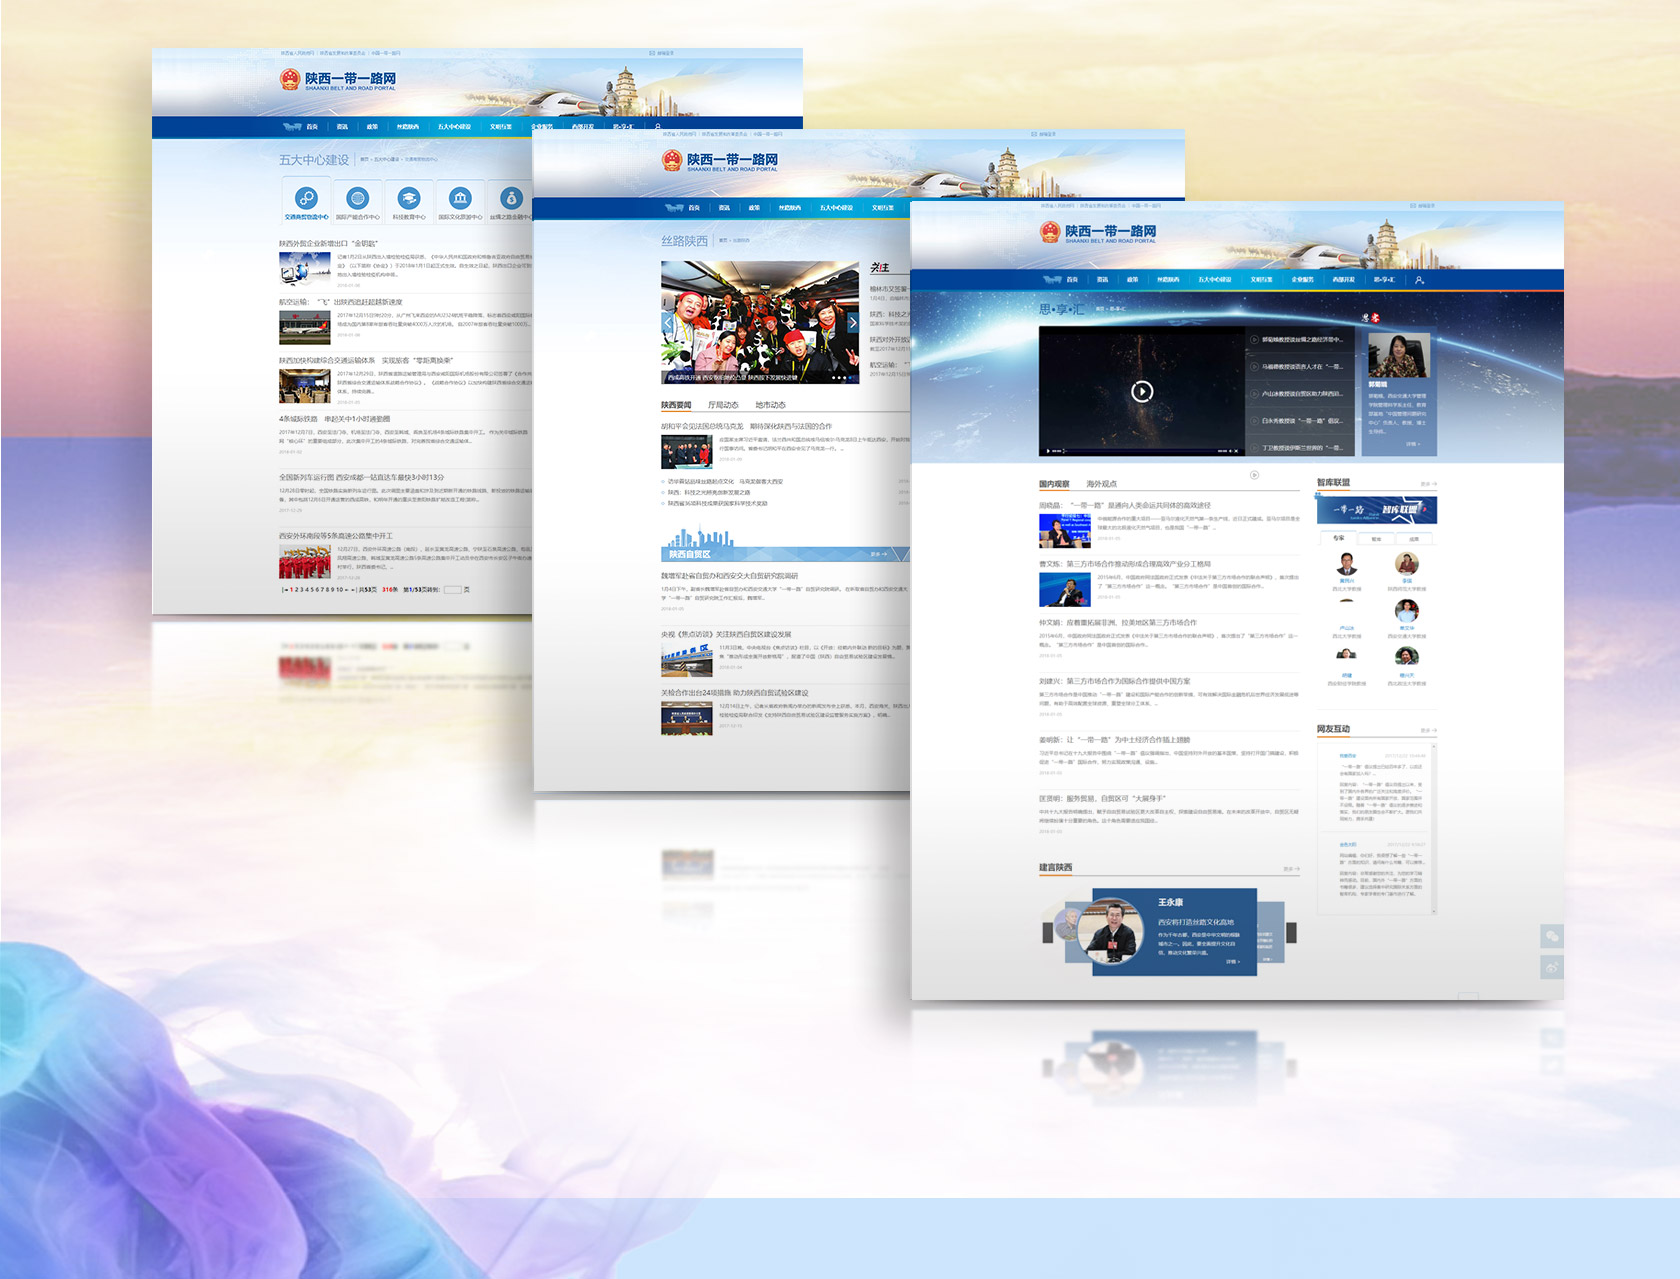Open more link beside 网友互动 heading
This screenshot has height=1279, width=1680.
pyautogui.click(x=1428, y=730)
